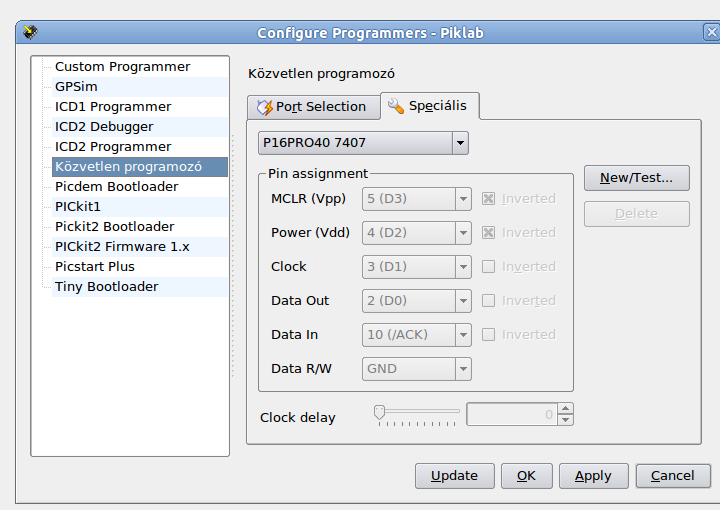The height and width of the screenshot is (510, 720).
Task: Click the Clock delay slider handle
Action: [x=380, y=411]
